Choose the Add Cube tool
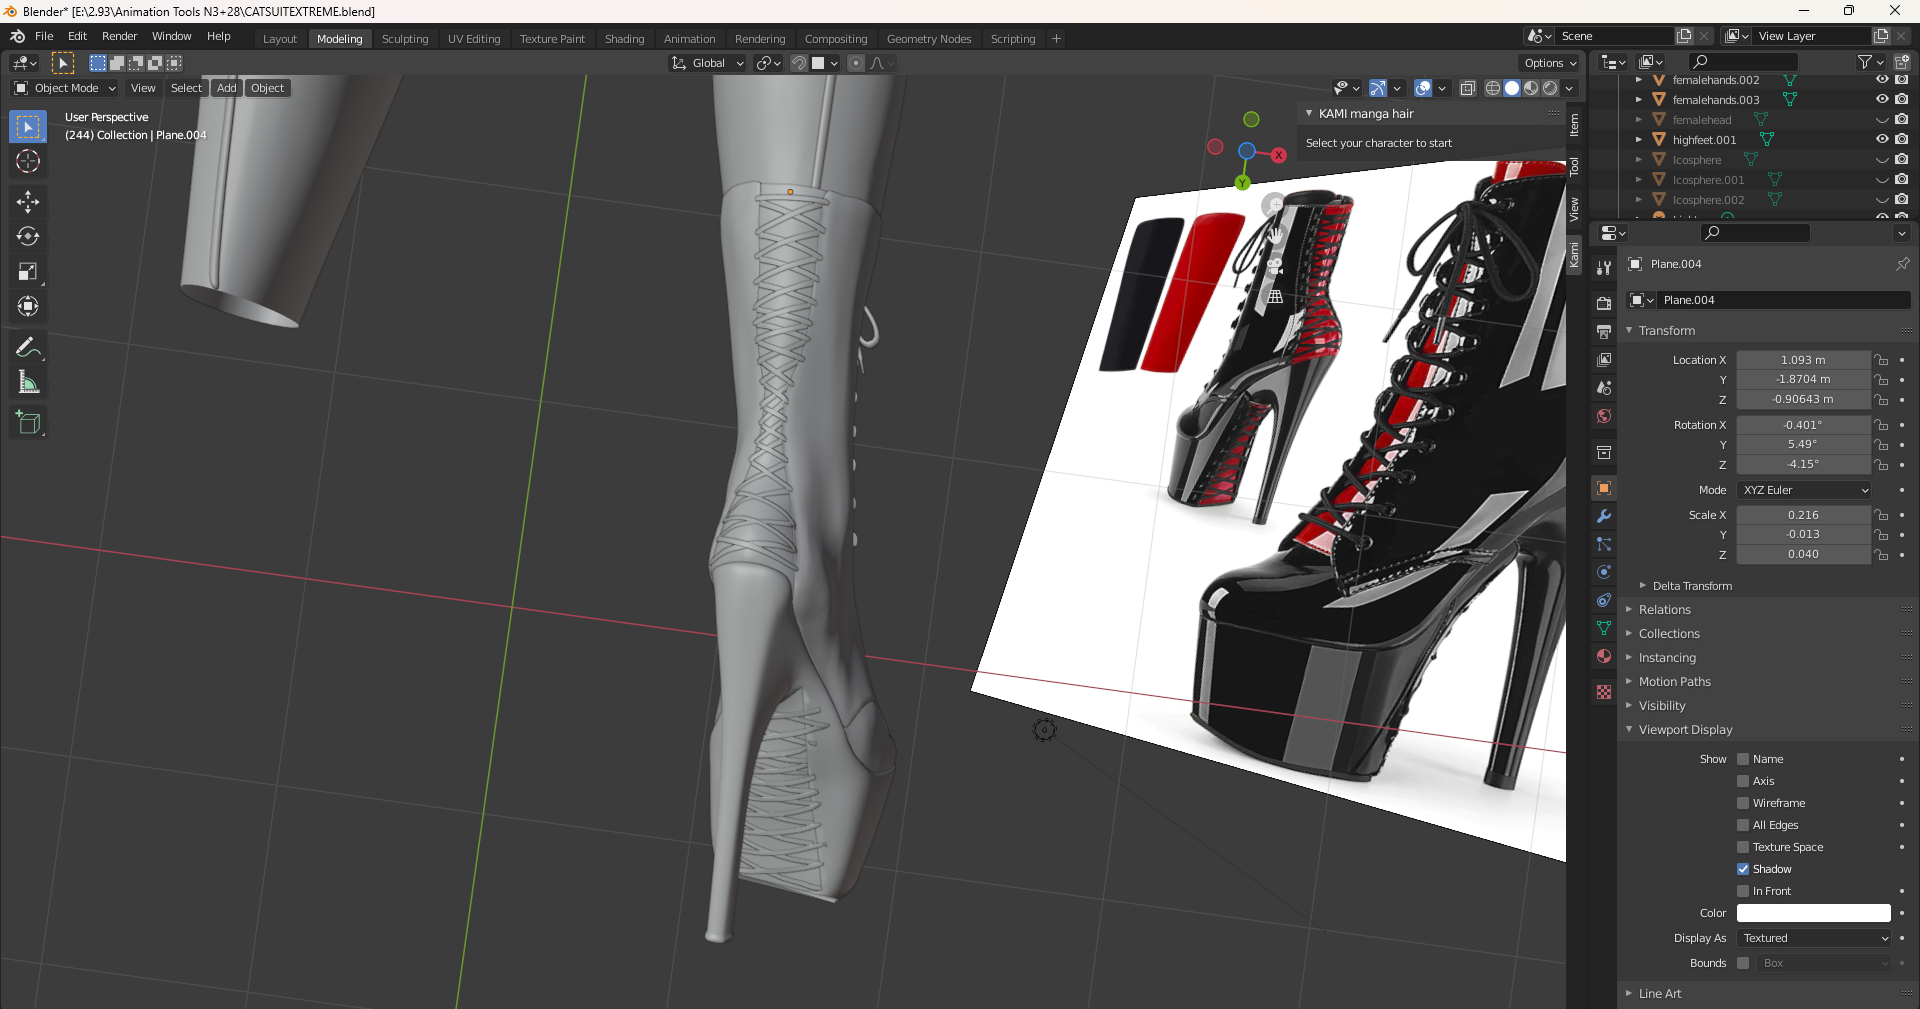The height and width of the screenshot is (1009, 1920). 28,423
